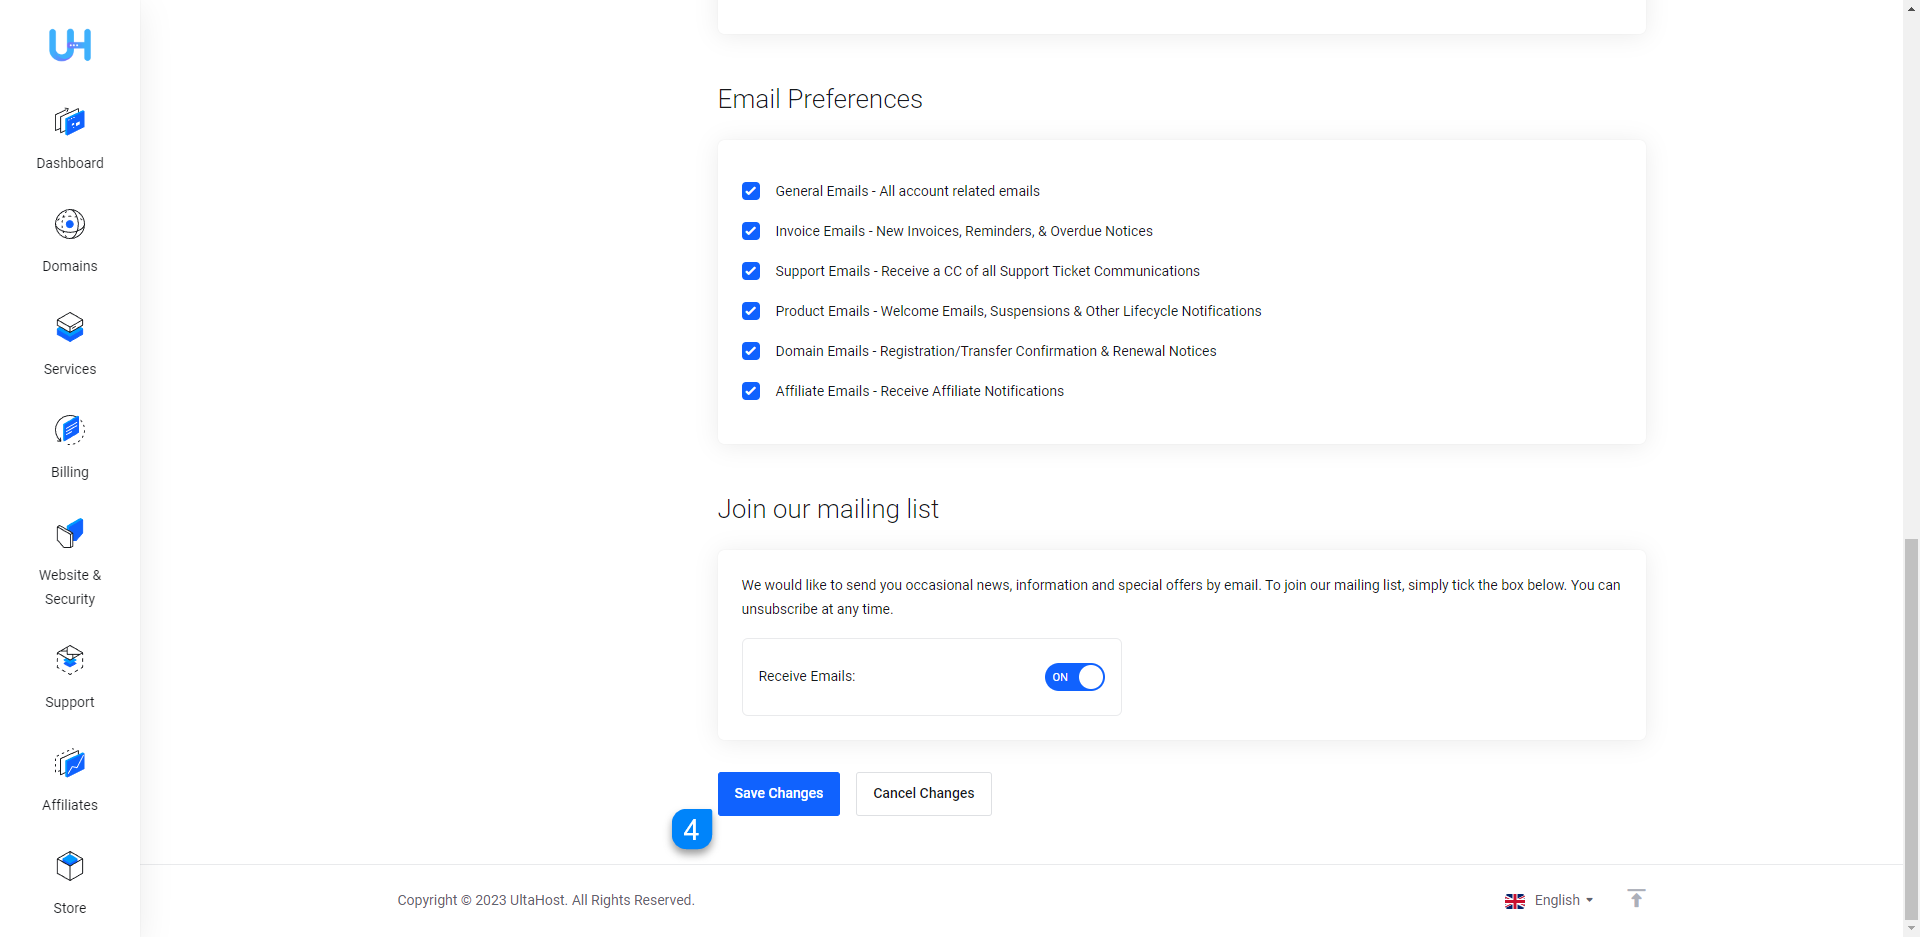Open the Website & Security sidebar icon

(70, 533)
